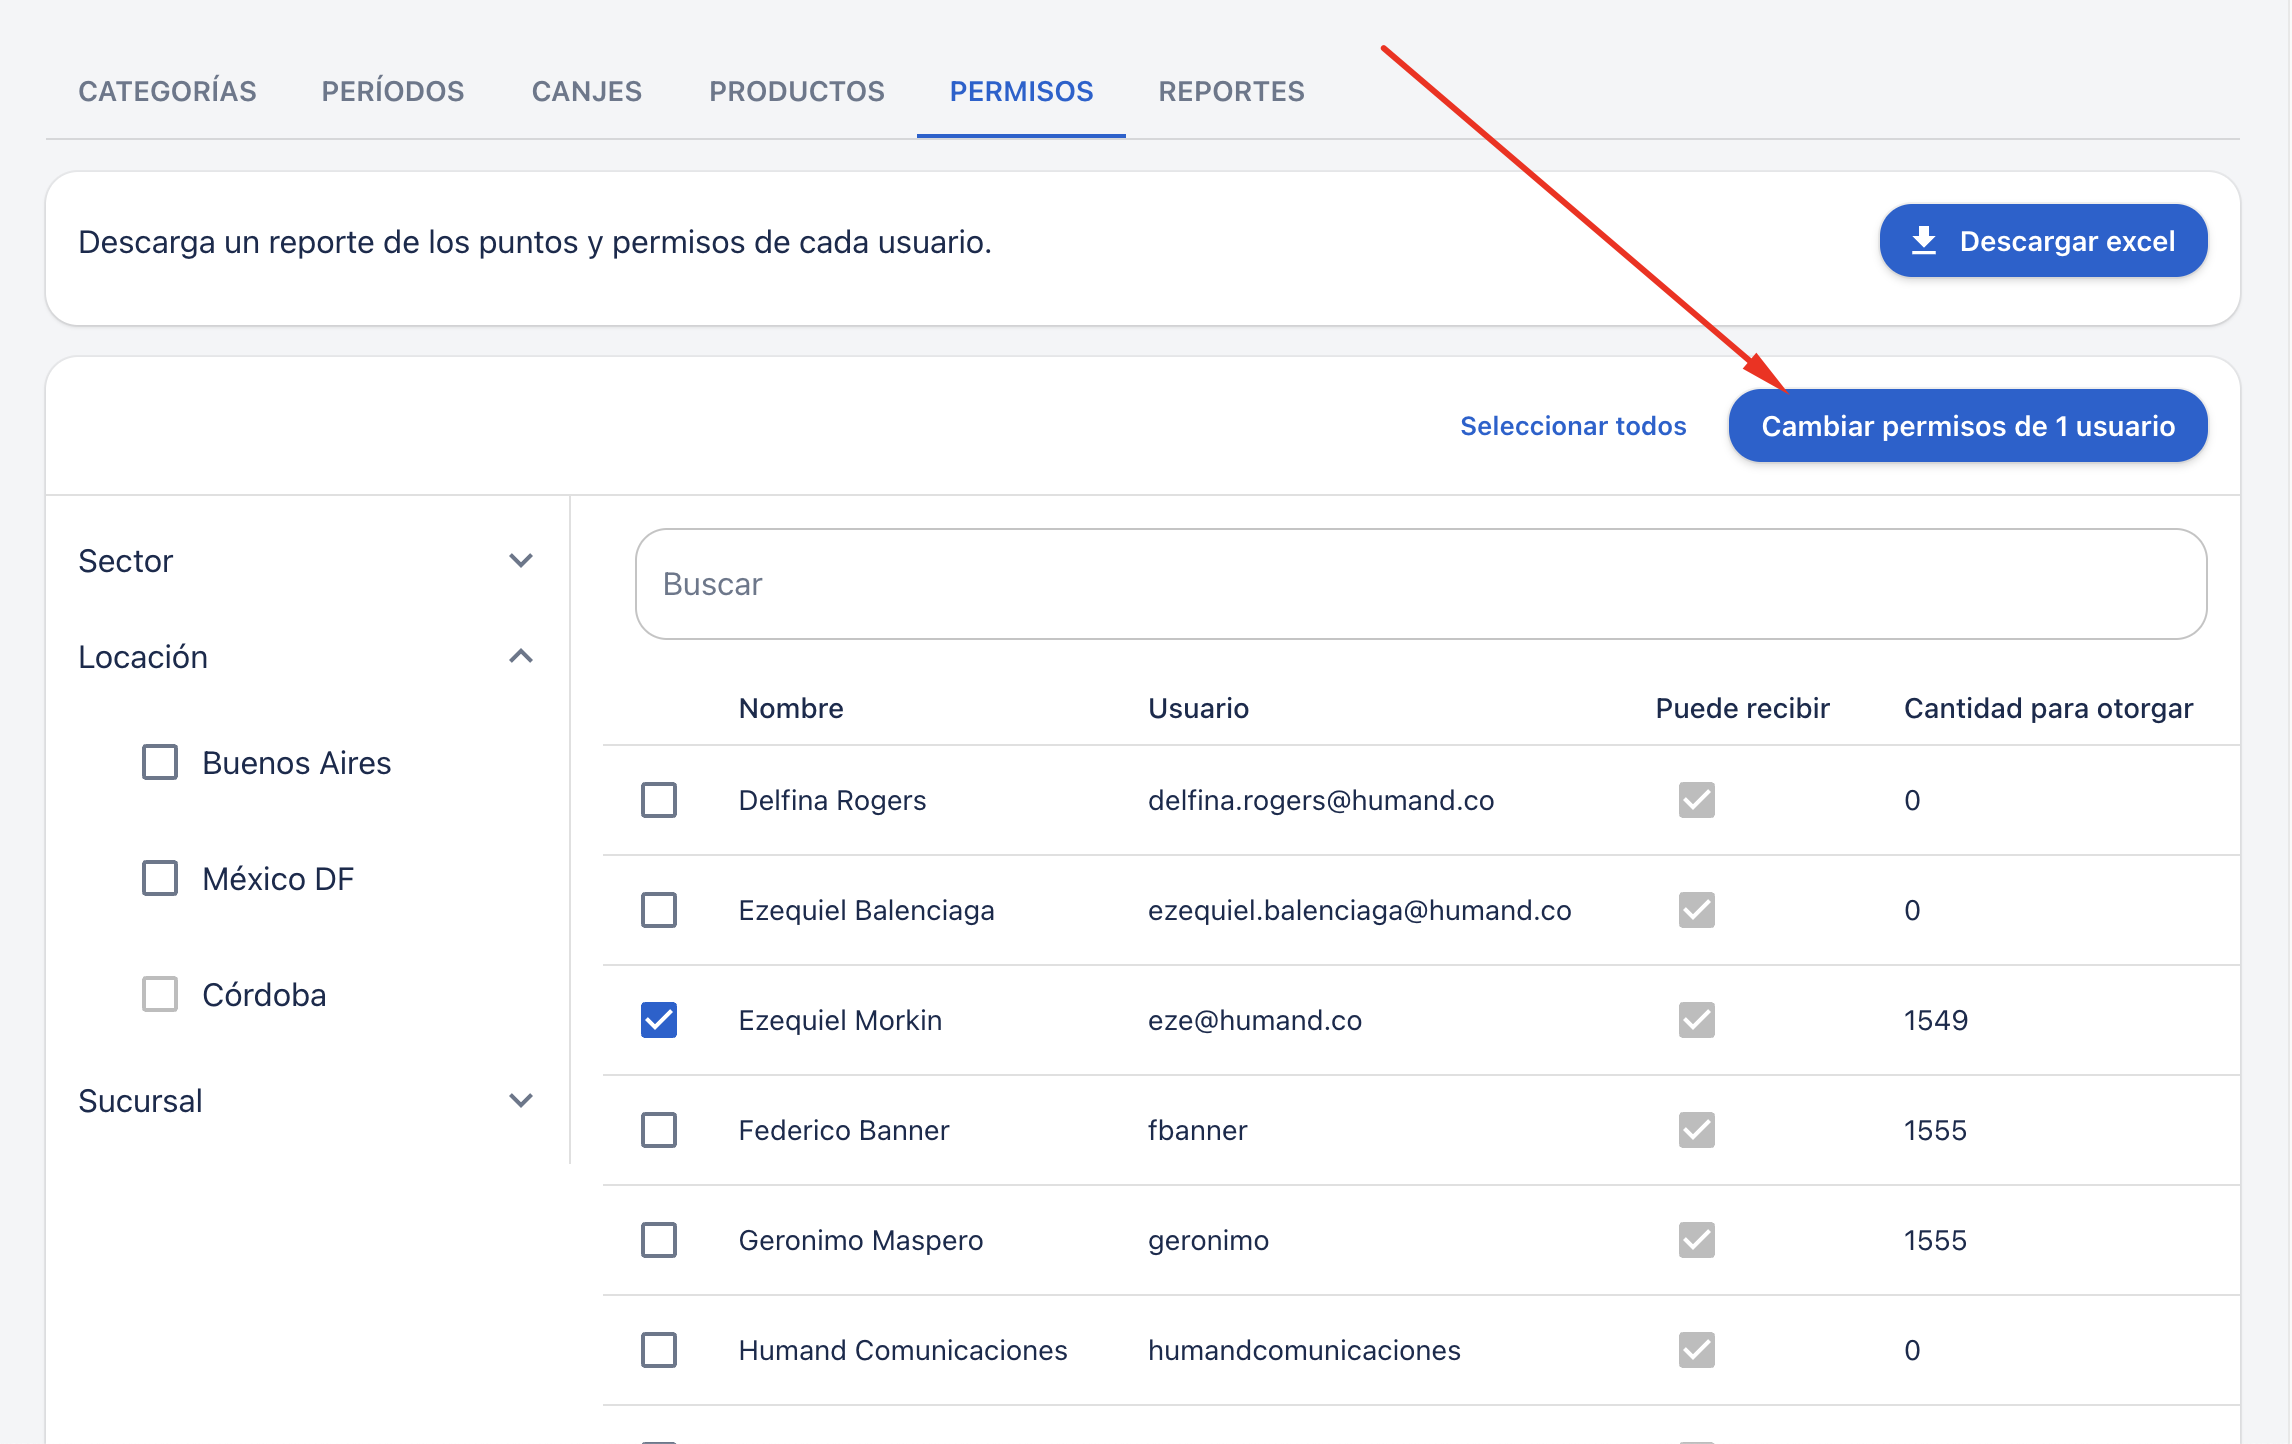Click Puede recibir checkmark for Delfina Rogers
The width and height of the screenshot is (2292, 1444).
1697,800
